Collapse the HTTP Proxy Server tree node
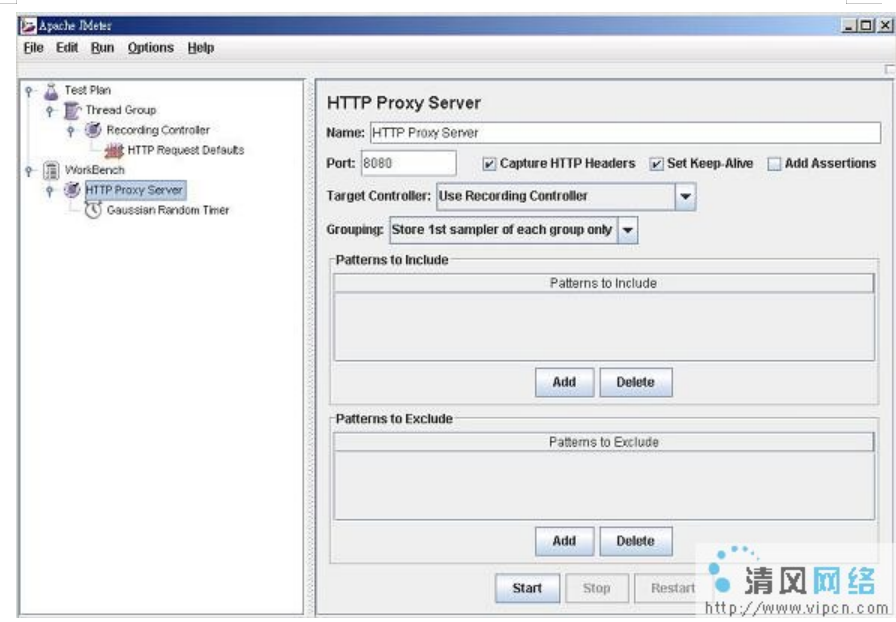 click(x=50, y=191)
